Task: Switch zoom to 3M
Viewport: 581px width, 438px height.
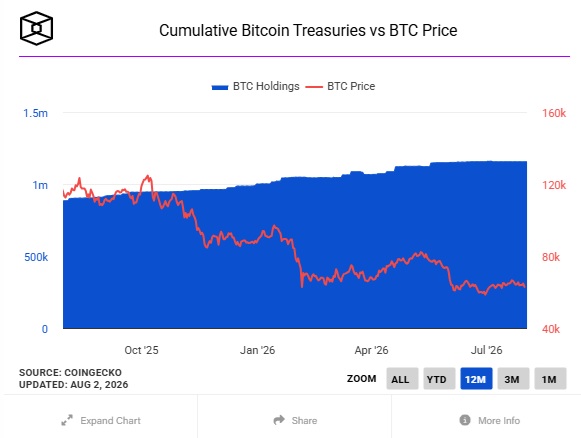Action: point(513,379)
